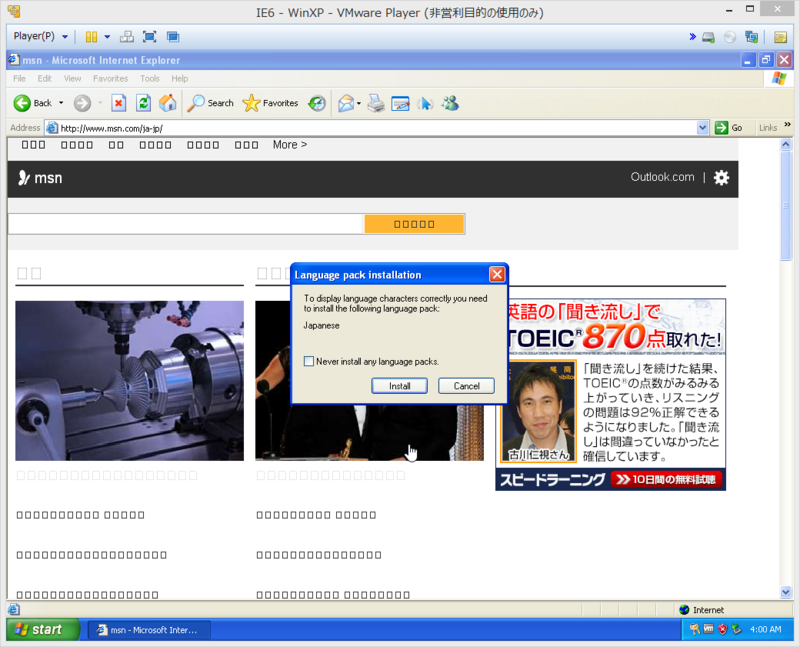Click the Messenger people icon
Screen dimensions: 800x647
tap(451, 104)
